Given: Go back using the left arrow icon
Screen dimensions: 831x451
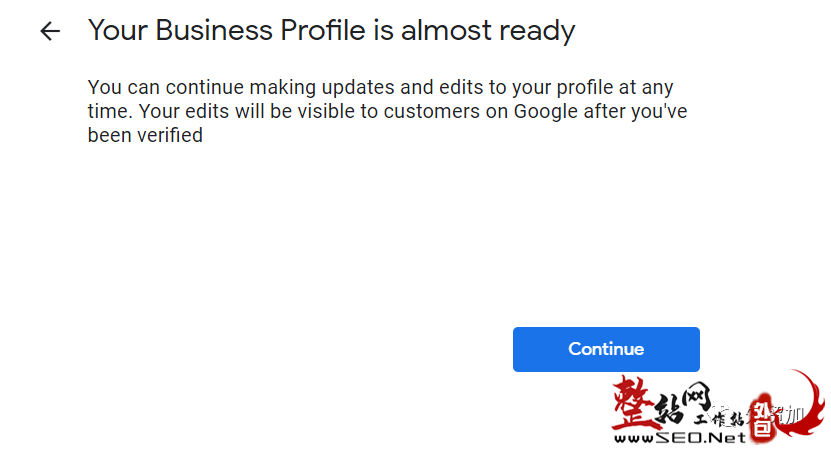Looking at the screenshot, I should 50,31.
